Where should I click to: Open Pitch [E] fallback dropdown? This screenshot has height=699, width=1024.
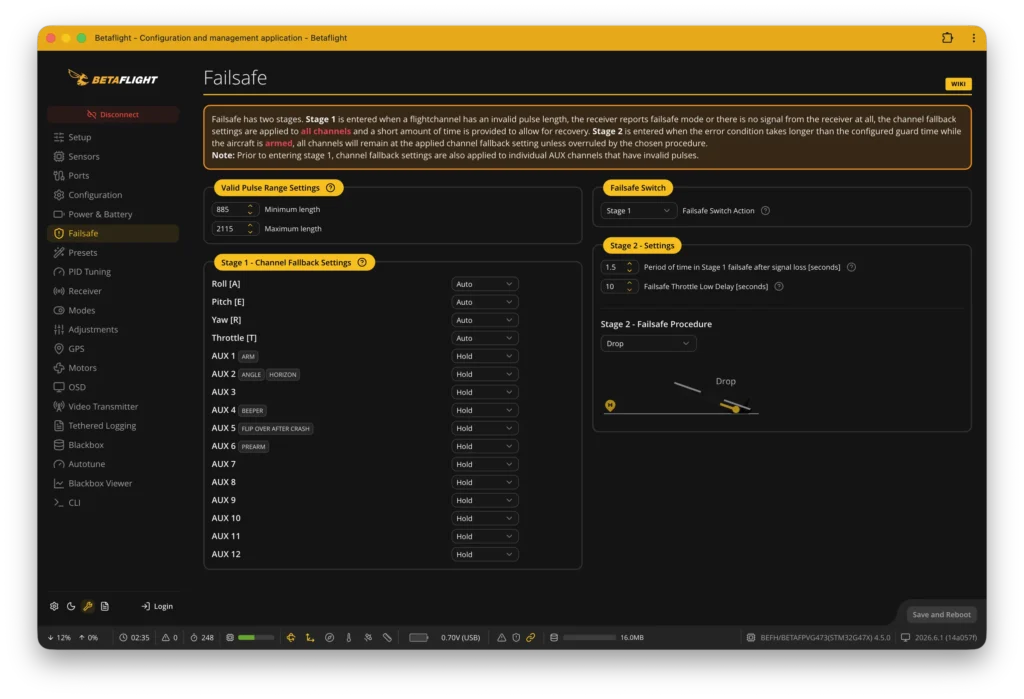485,302
